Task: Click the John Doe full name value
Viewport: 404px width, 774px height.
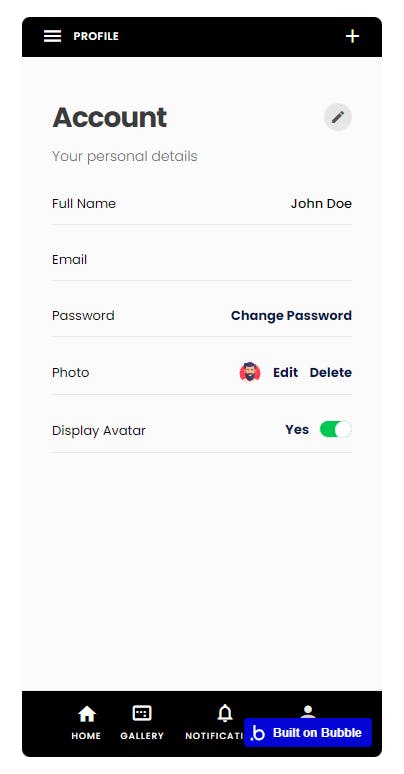Action: click(x=321, y=203)
